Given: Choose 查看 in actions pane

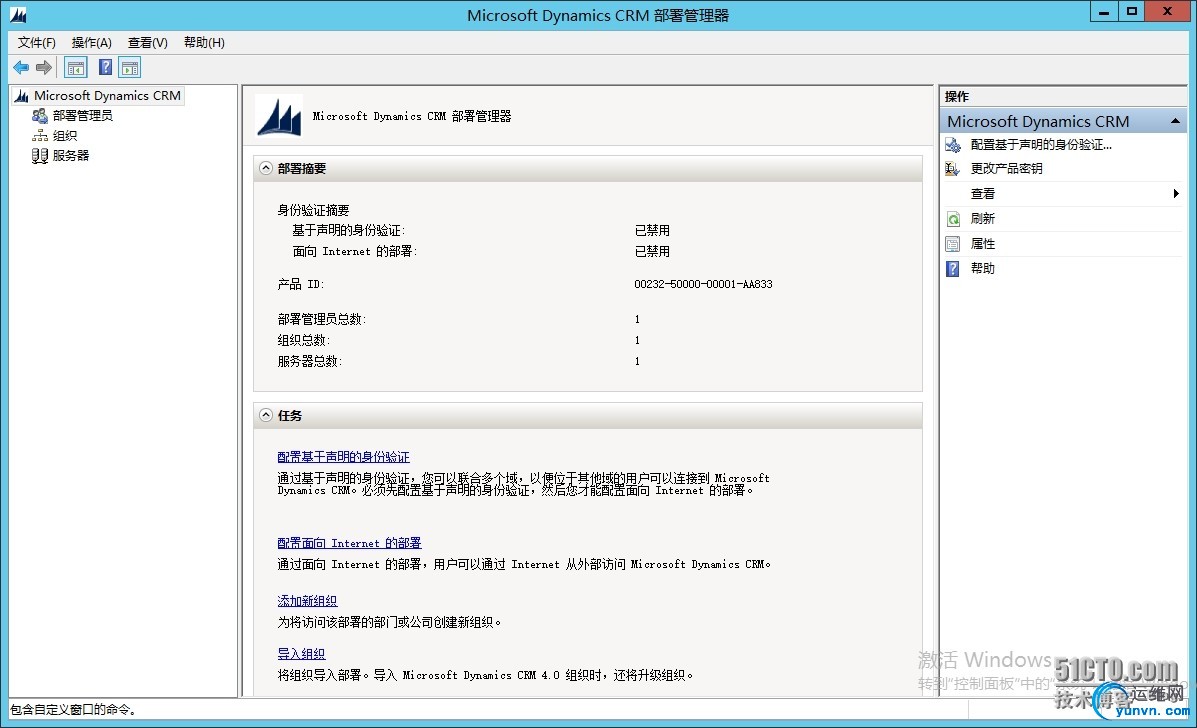Looking at the screenshot, I should [x=982, y=194].
